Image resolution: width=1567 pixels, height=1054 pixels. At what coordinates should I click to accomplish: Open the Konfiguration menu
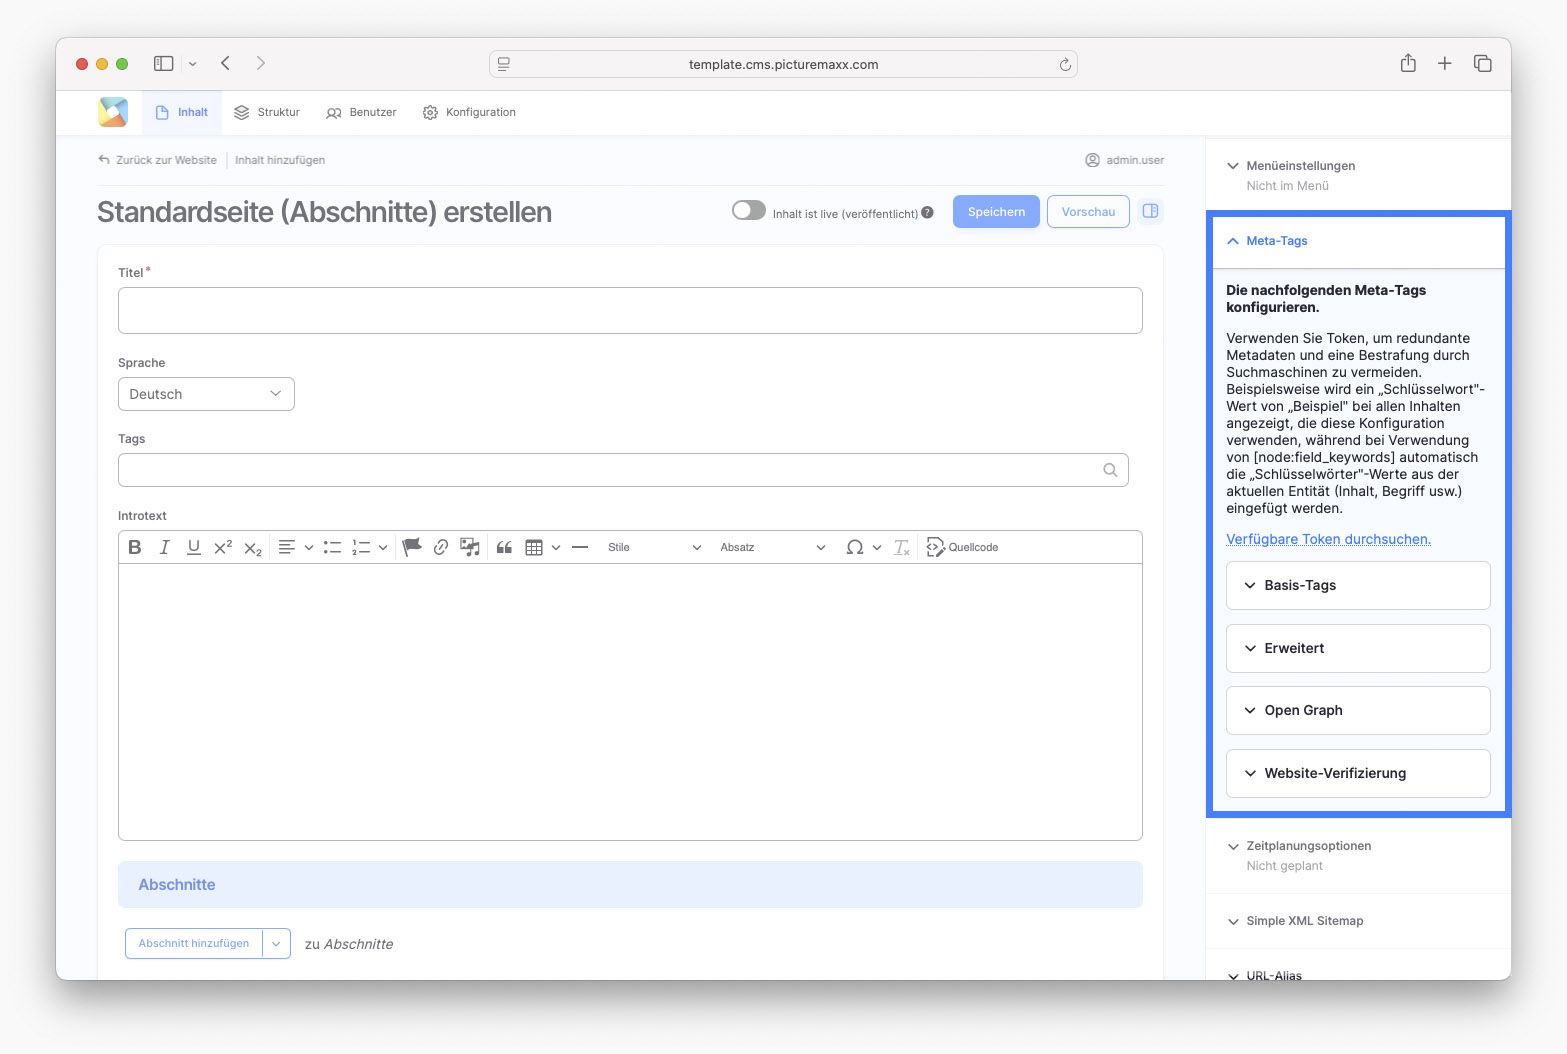pyautogui.click(x=469, y=112)
